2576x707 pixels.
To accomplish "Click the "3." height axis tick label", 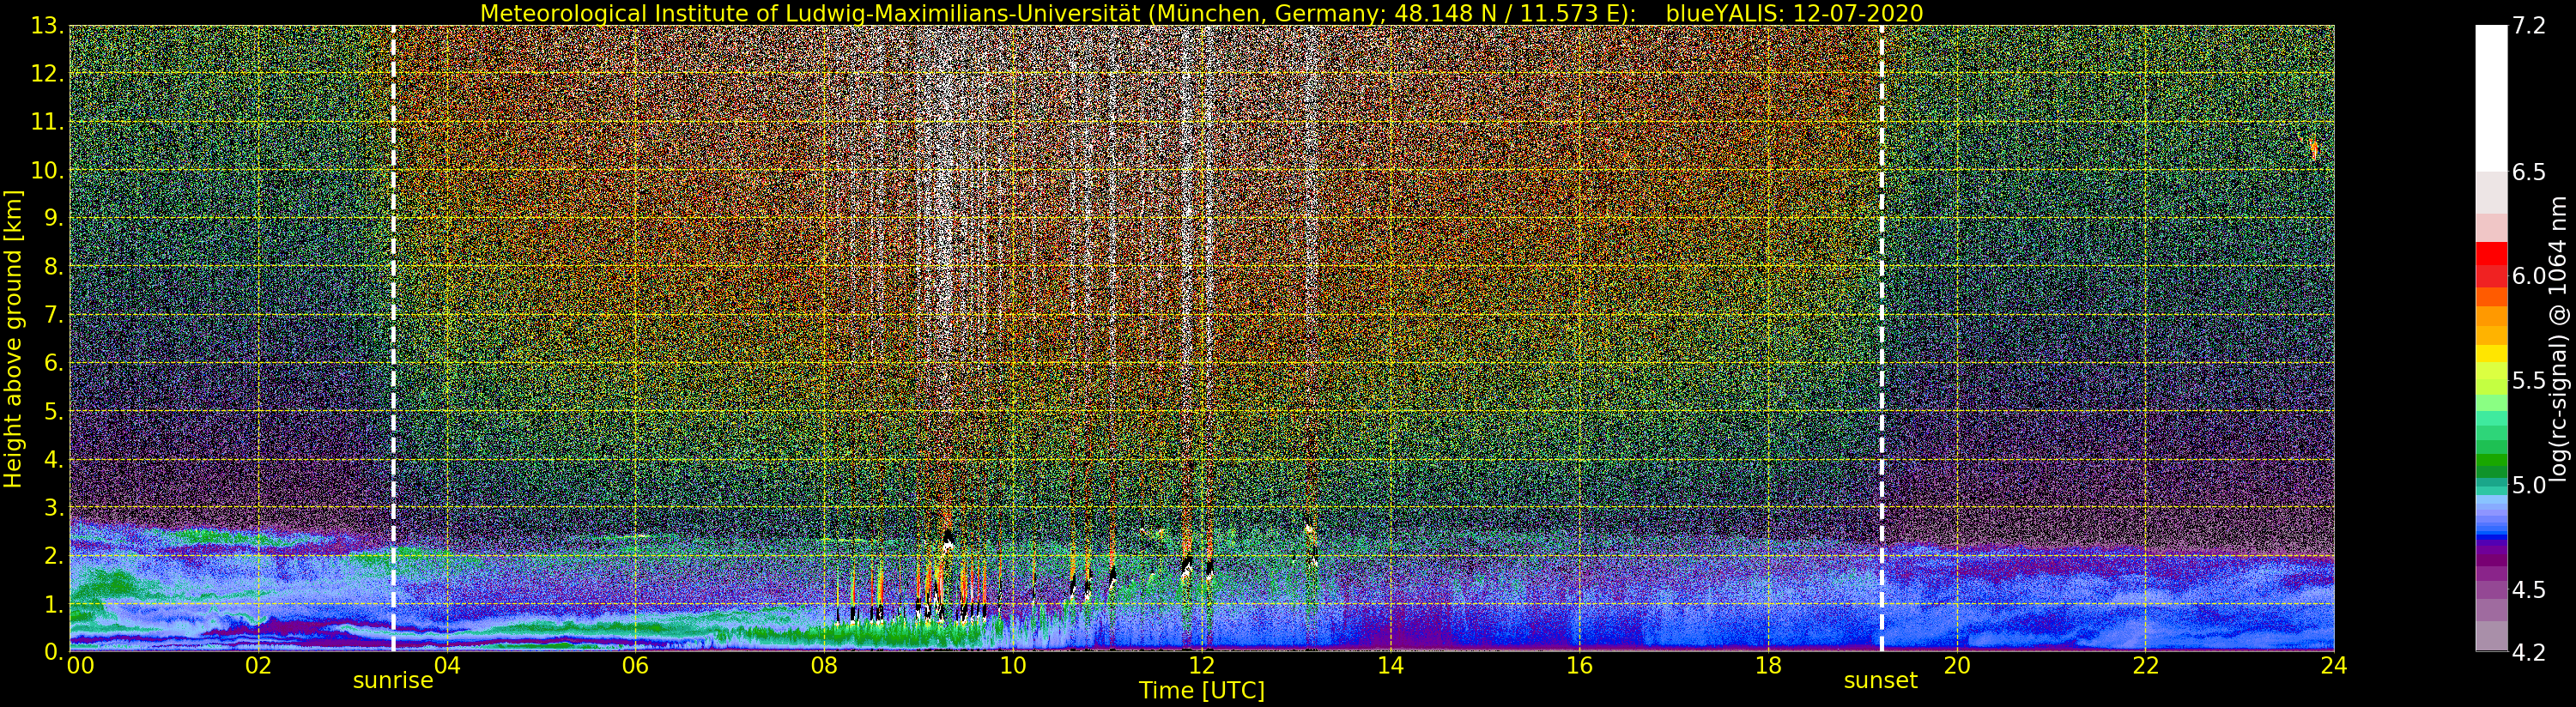I will [53, 507].
